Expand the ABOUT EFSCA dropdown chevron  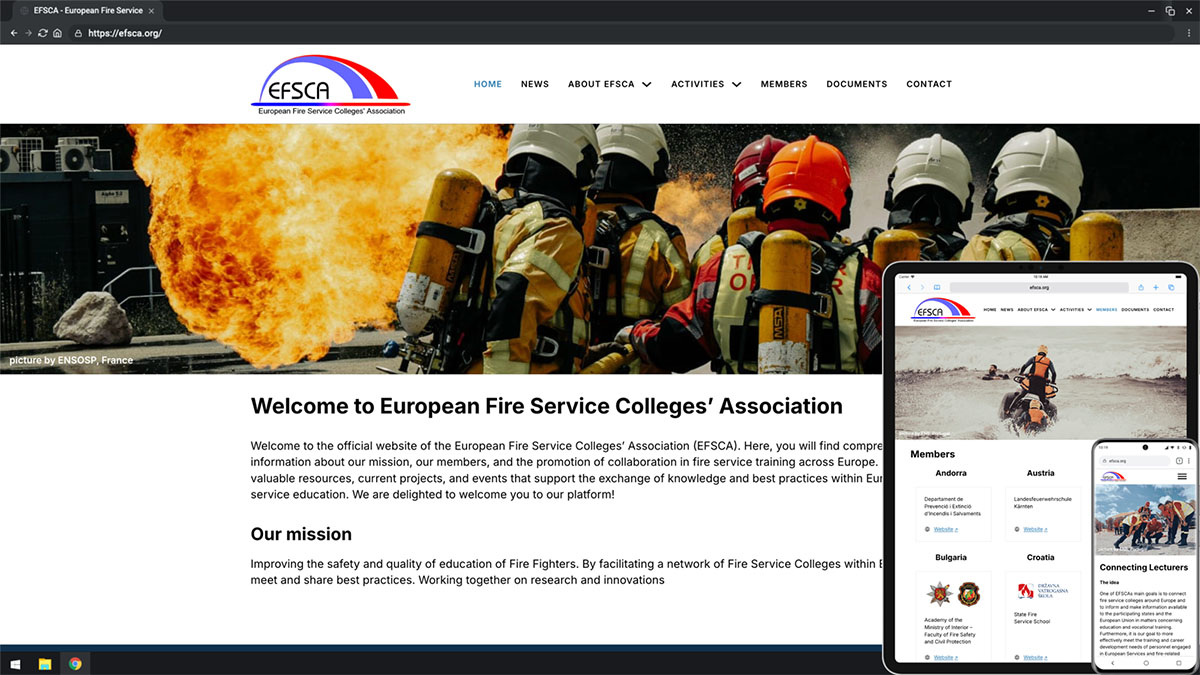(x=646, y=84)
